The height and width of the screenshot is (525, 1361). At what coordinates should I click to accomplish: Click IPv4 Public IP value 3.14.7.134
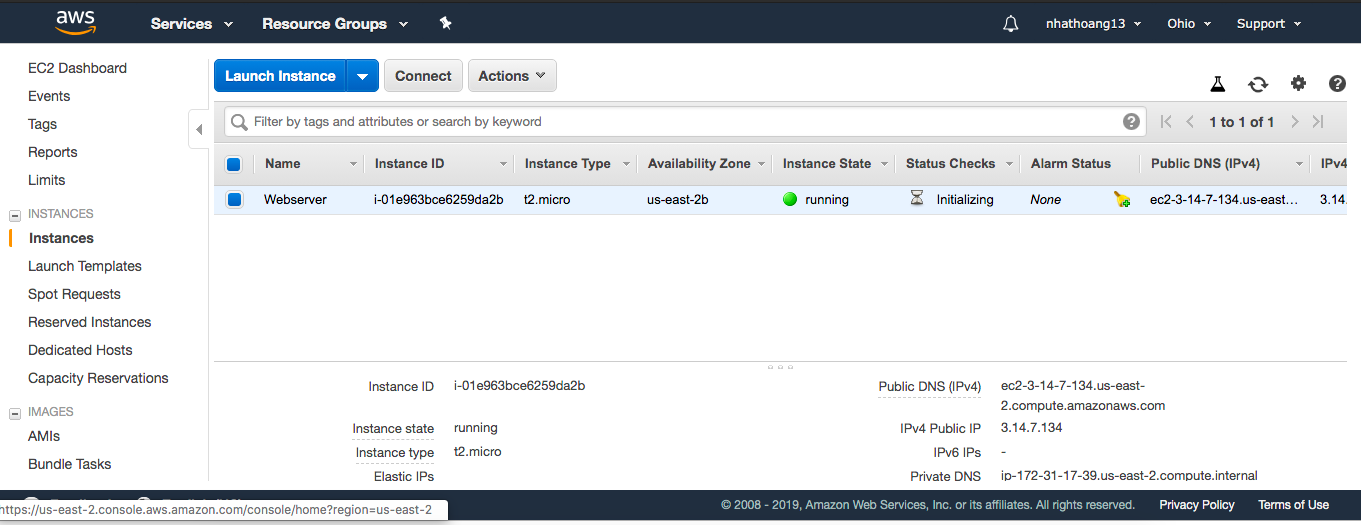click(1031, 428)
